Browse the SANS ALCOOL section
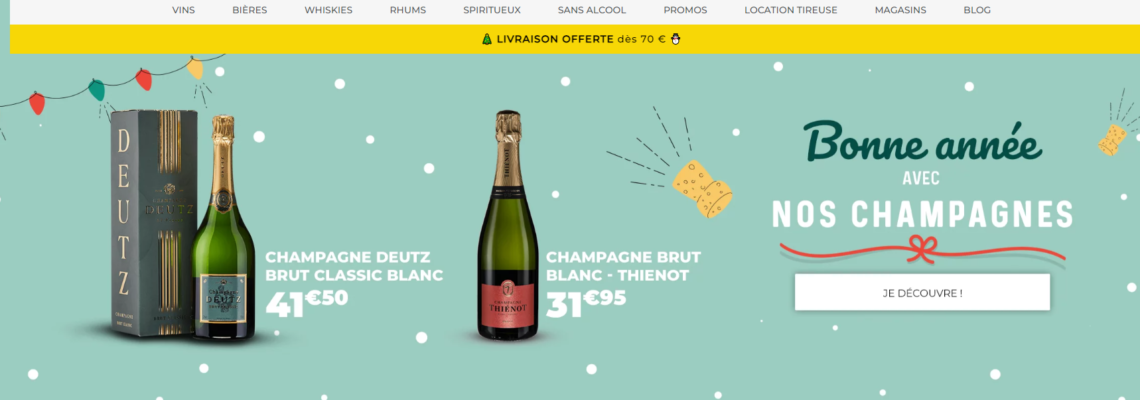The image size is (1140, 400). tap(592, 10)
